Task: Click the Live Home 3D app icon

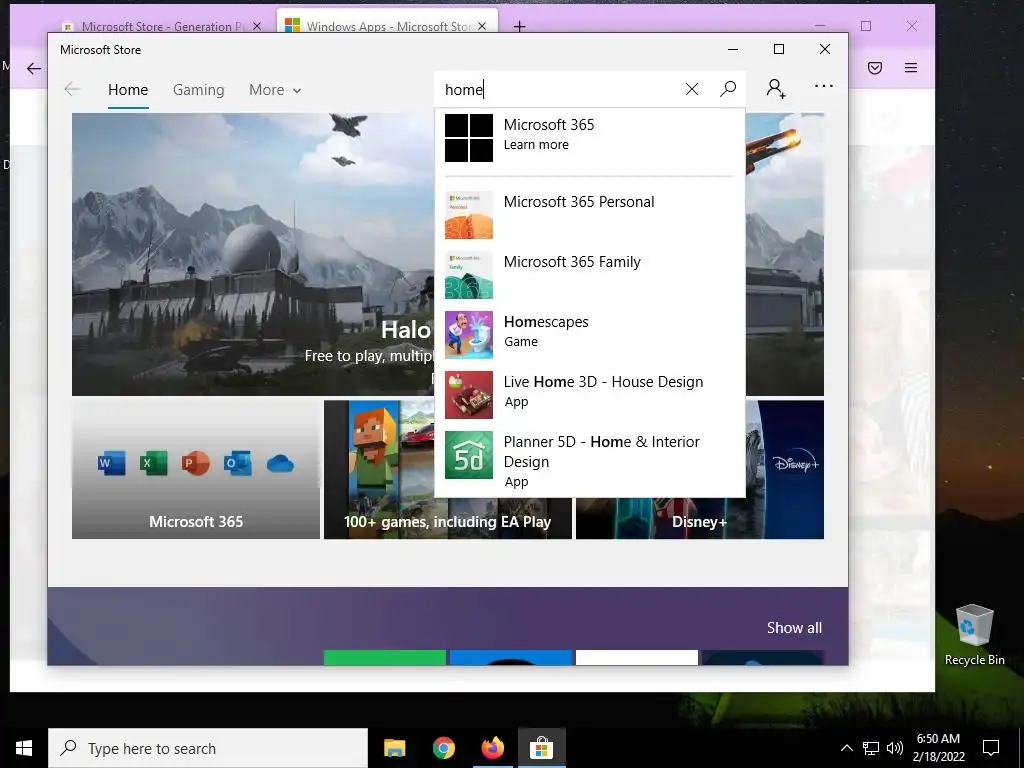Action: (469, 395)
